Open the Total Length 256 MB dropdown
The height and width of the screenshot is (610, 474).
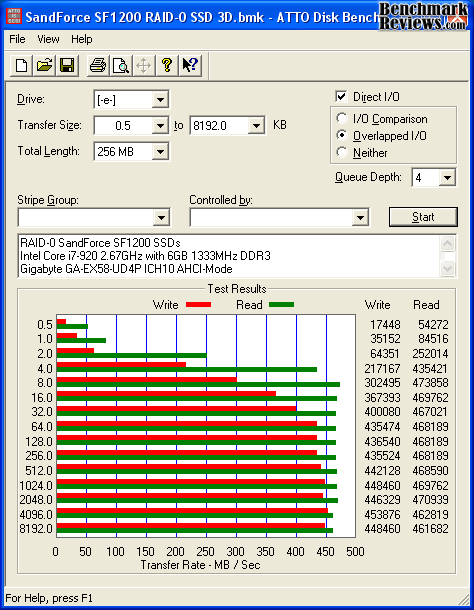click(x=160, y=151)
